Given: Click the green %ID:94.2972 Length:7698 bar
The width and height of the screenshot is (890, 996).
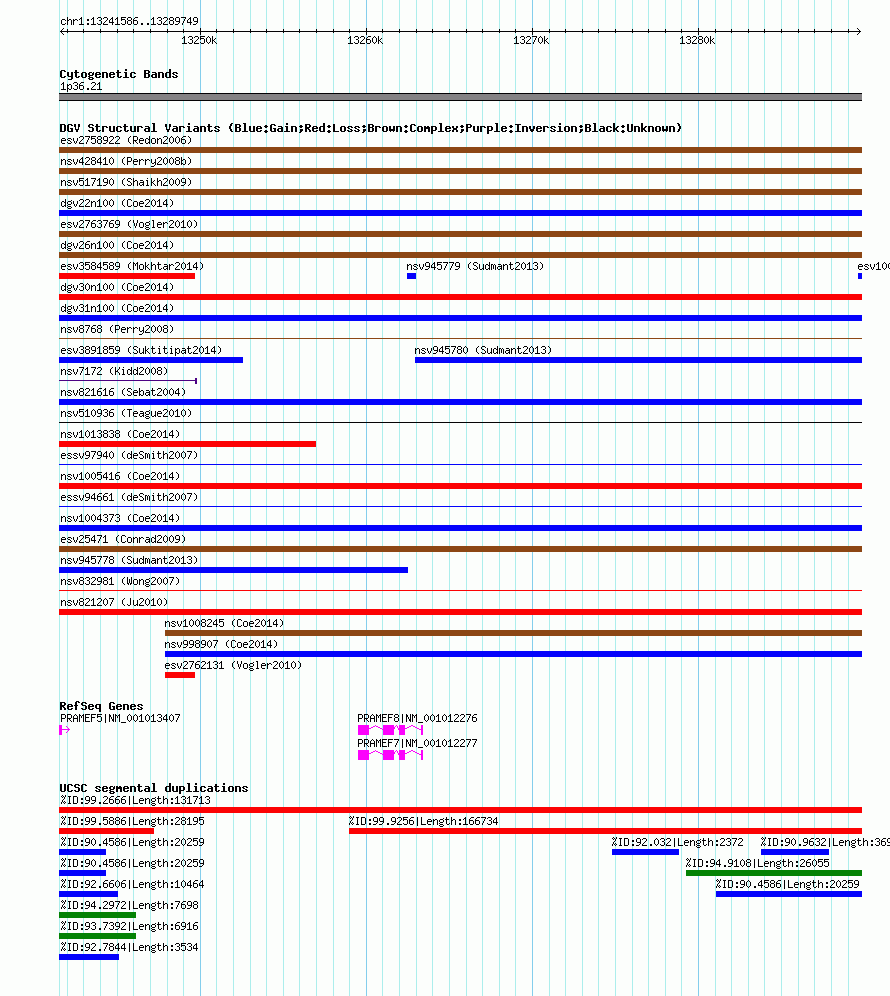Looking at the screenshot, I should (x=97, y=915).
